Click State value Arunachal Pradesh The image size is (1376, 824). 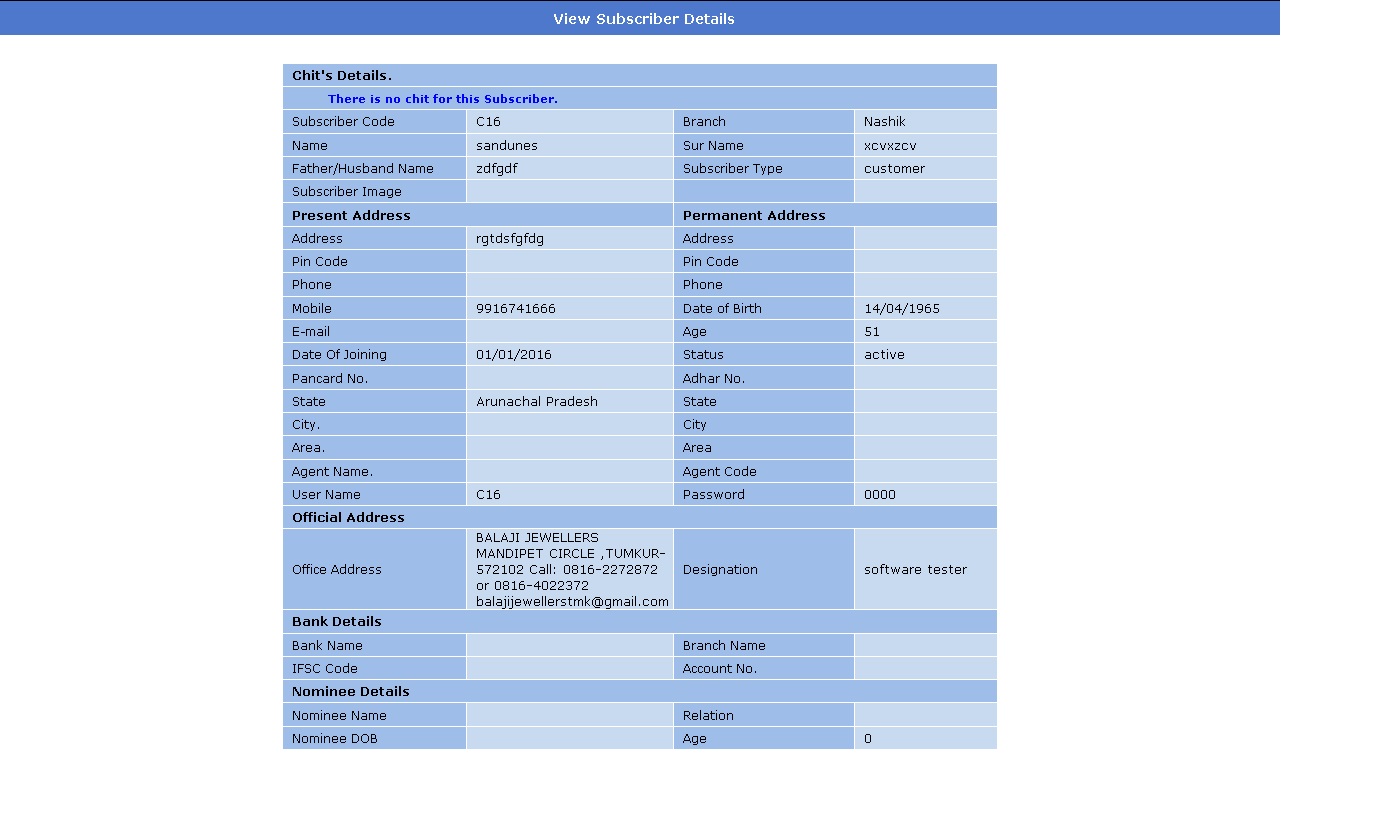(x=537, y=402)
